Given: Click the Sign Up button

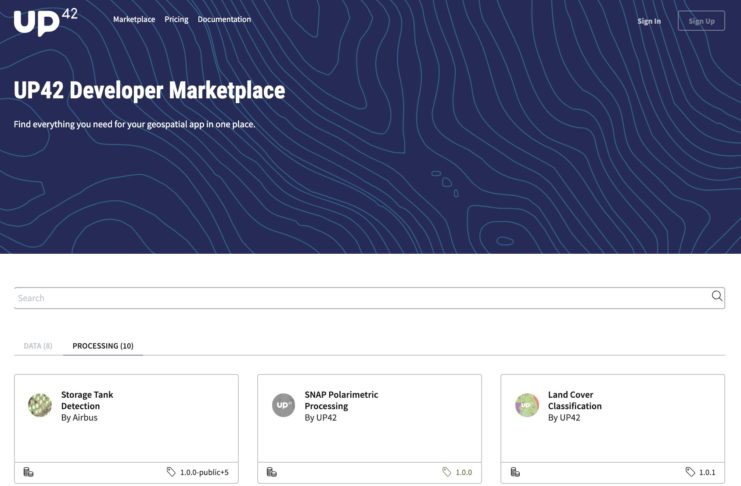Looking at the screenshot, I should [701, 21].
